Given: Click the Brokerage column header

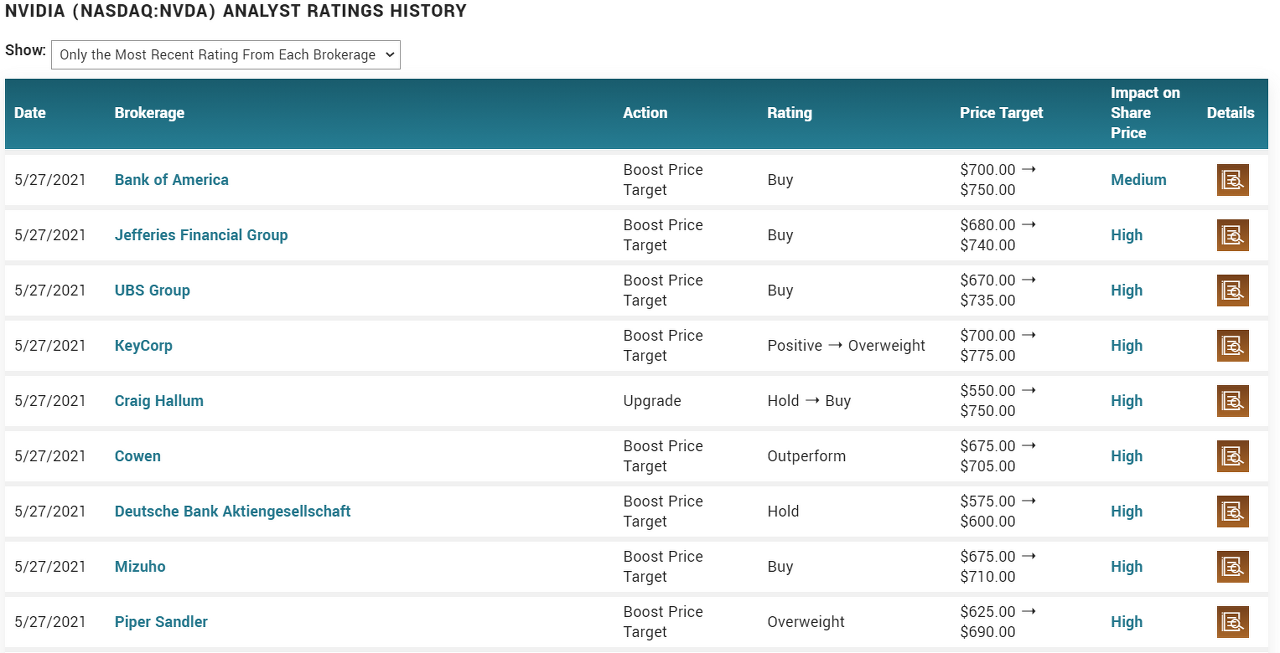Looking at the screenshot, I should (x=150, y=113).
